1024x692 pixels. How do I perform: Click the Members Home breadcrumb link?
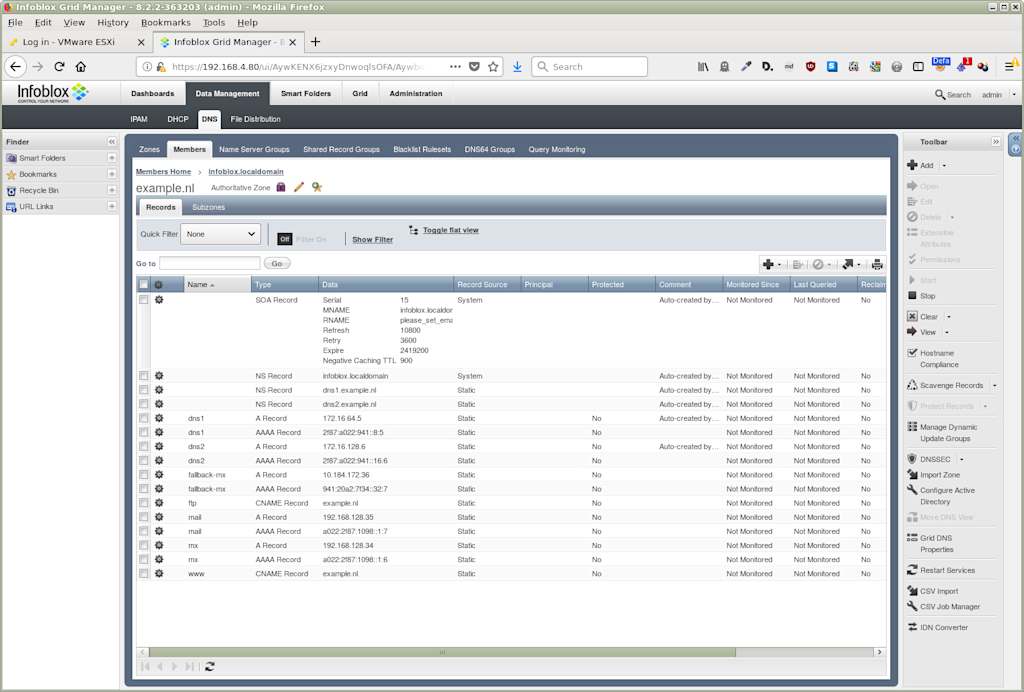tap(163, 172)
